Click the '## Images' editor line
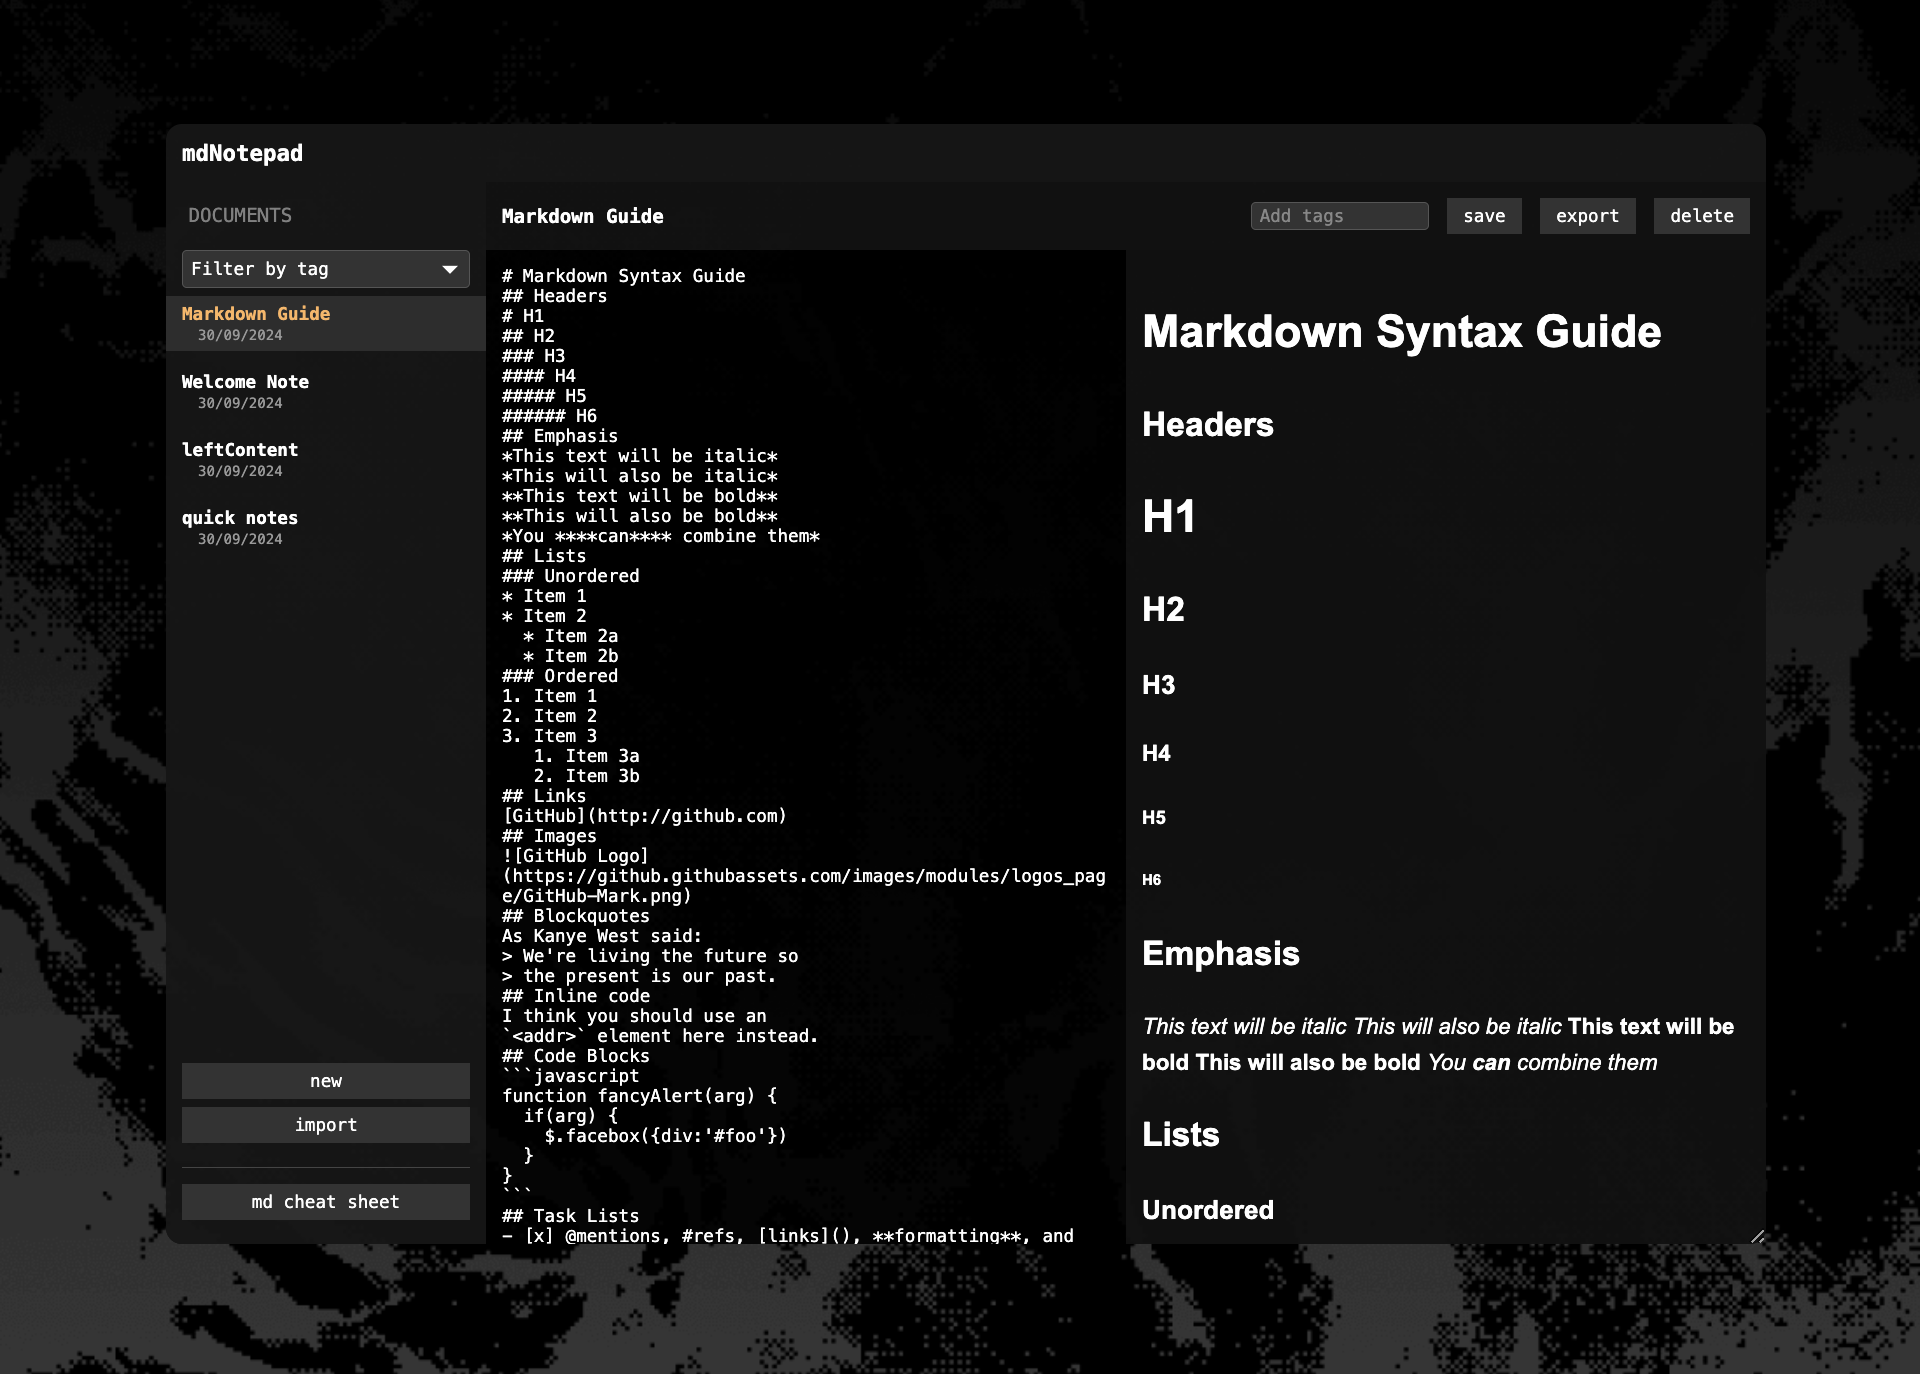The height and width of the screenshot is (1374, 1920). pos(549,836)
